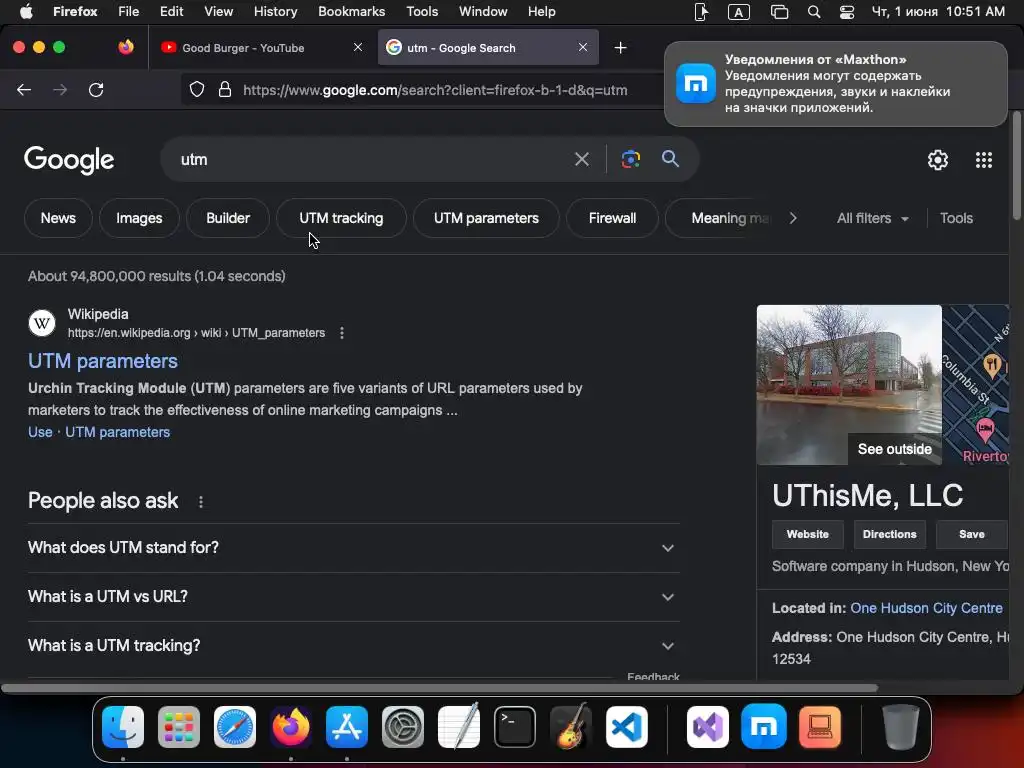Click See outside street view label
Screen dimensions: 1024x768
tap(895, 449)
